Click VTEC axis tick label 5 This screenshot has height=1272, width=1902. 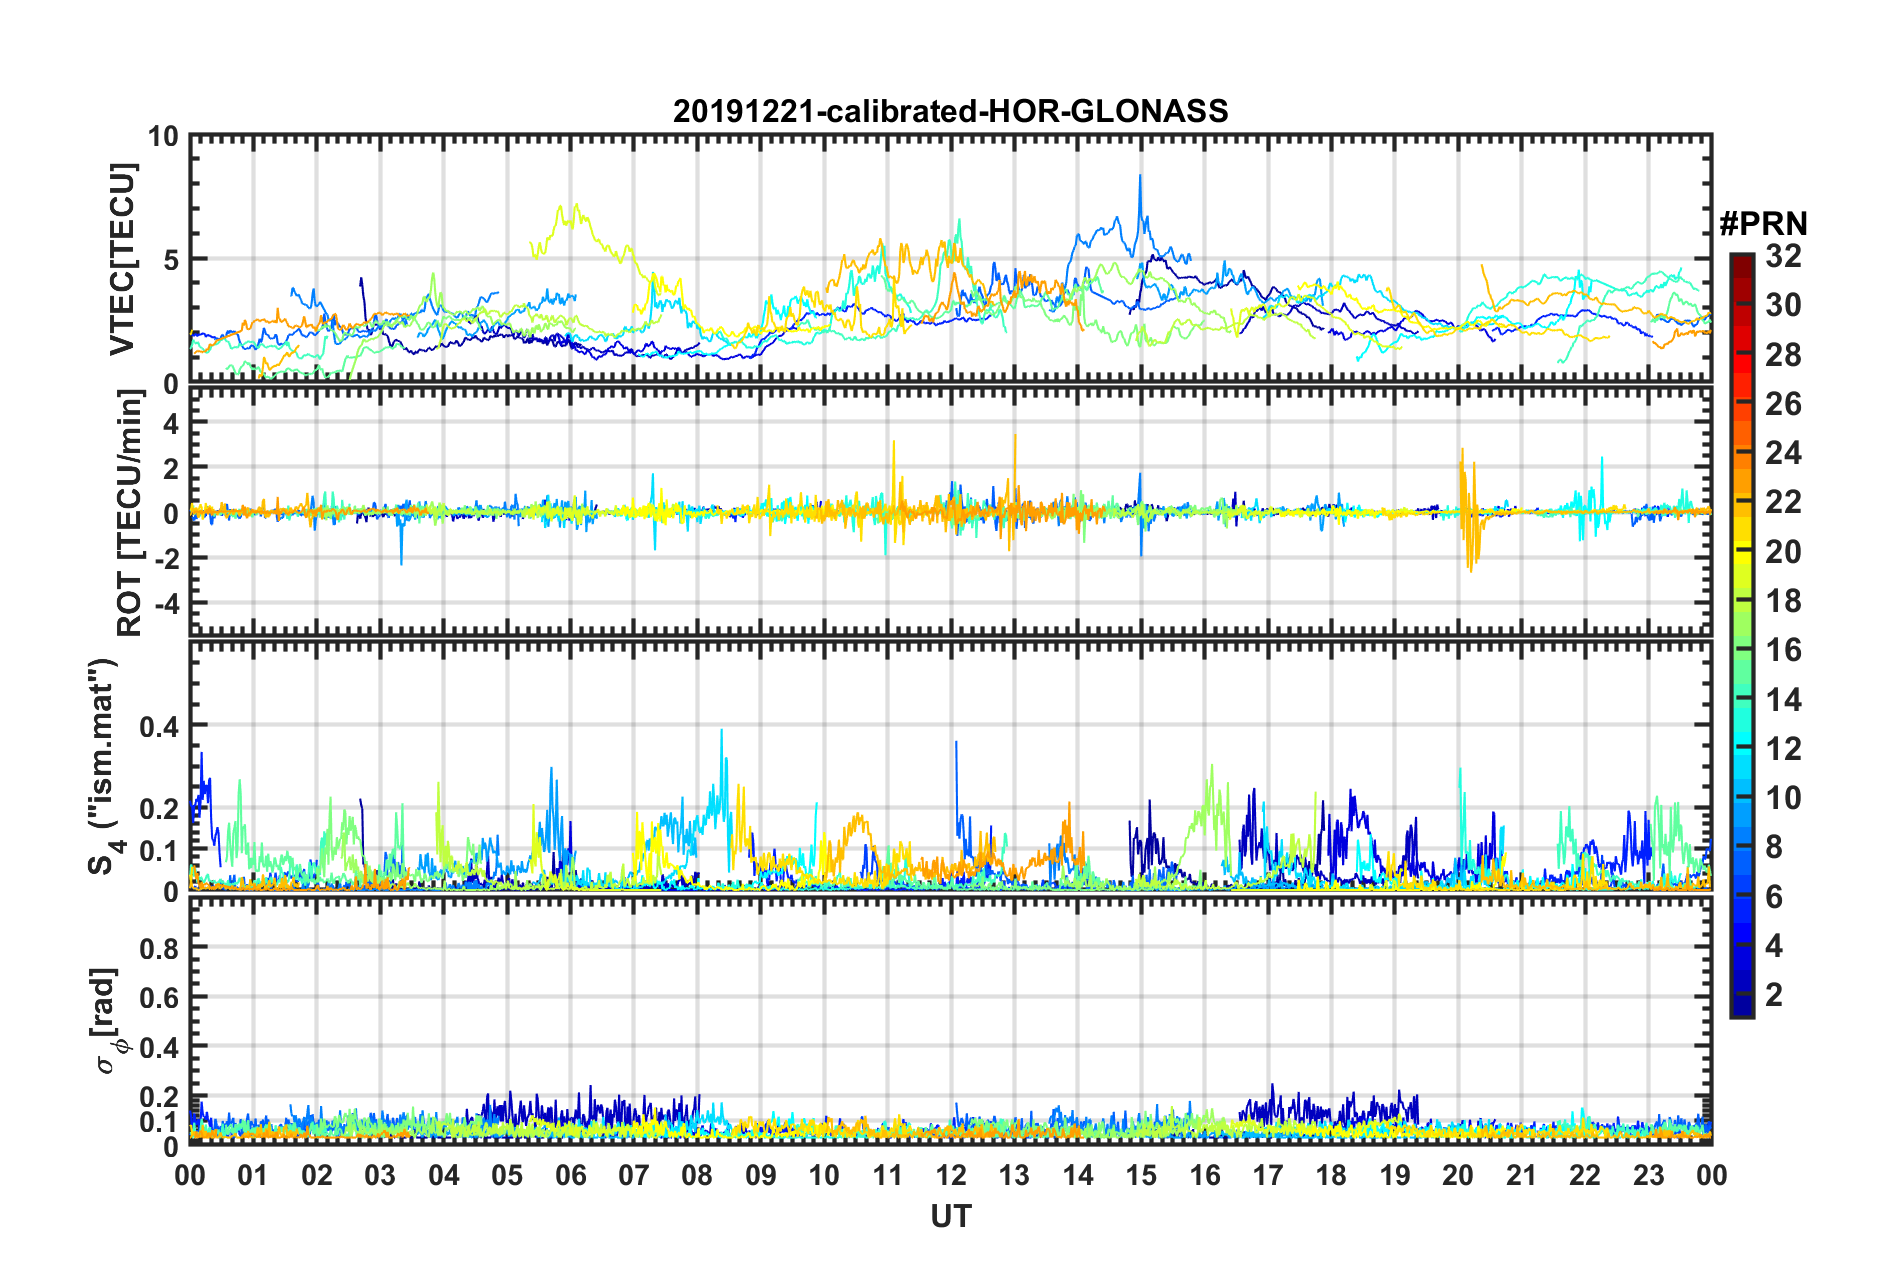click(x=170, y=260)
